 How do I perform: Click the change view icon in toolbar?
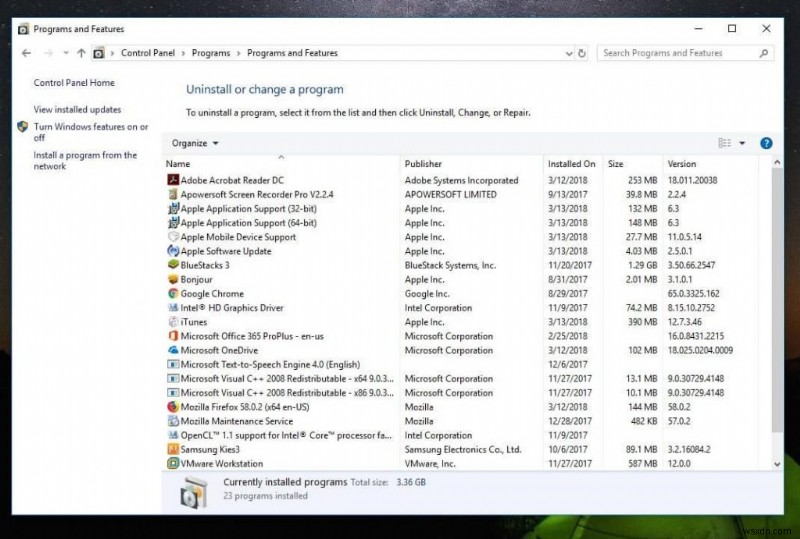[x=724, y=143]
